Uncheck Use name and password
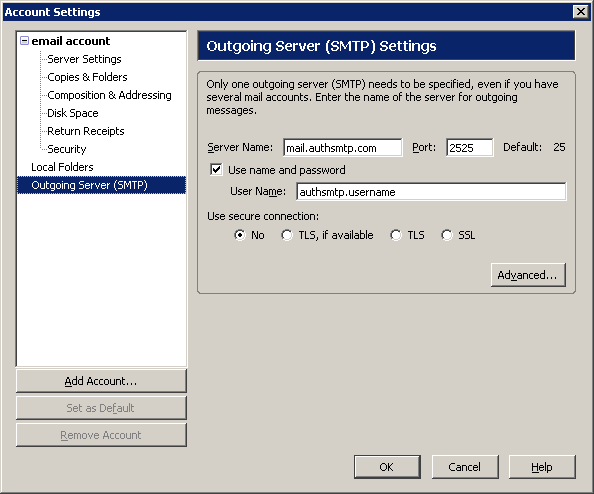Image resolution: width=594 pixels, height=494 pixels. pyautogui.click(x=216, y=169)
